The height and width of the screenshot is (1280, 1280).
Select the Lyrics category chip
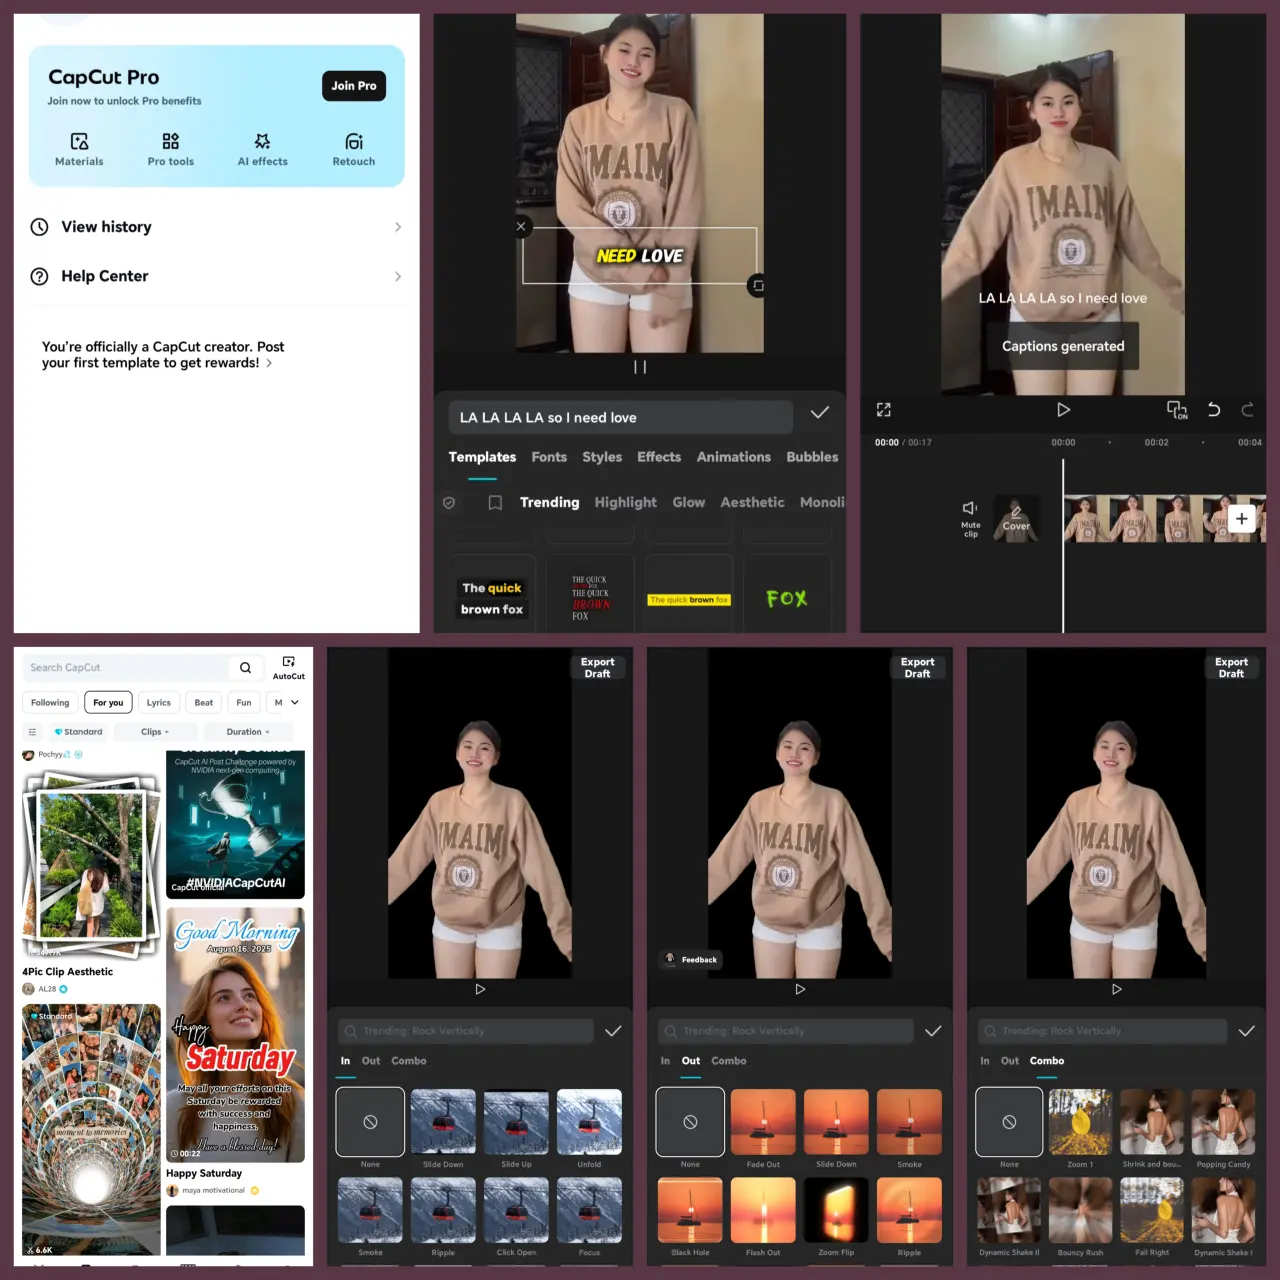pyautogui.click(x=159, y=703)
